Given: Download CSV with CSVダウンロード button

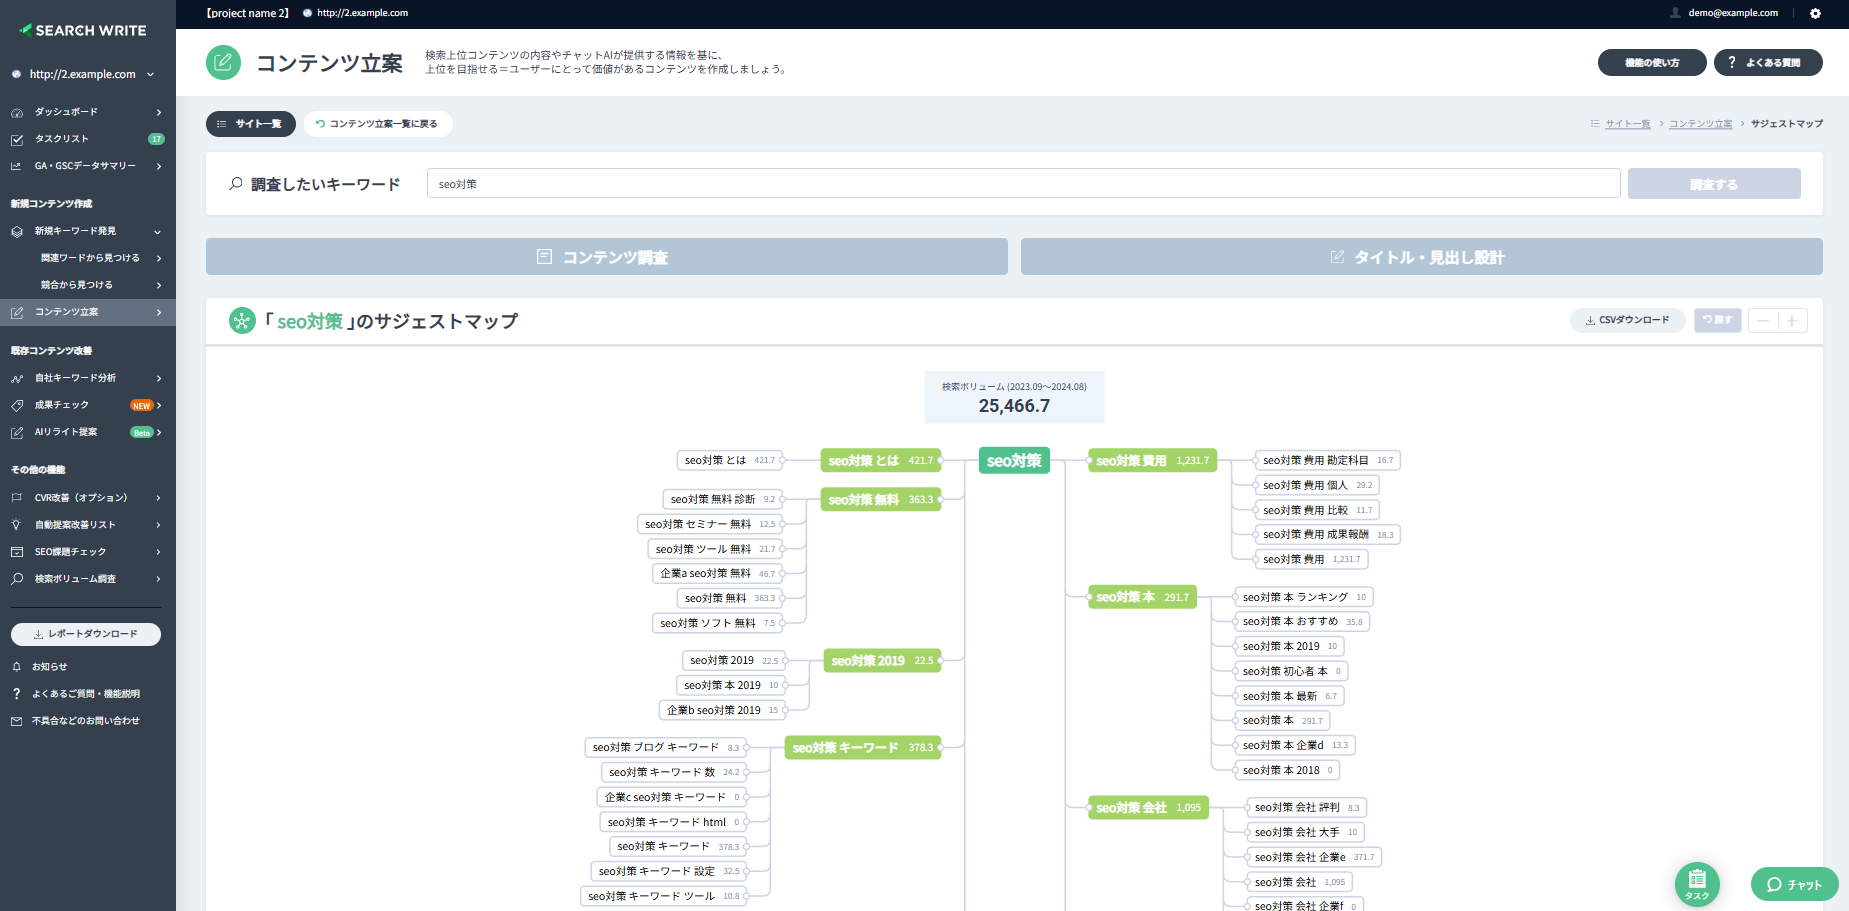Looking at the screenshot, I should pyautogui.click(x=1628, y=320).
